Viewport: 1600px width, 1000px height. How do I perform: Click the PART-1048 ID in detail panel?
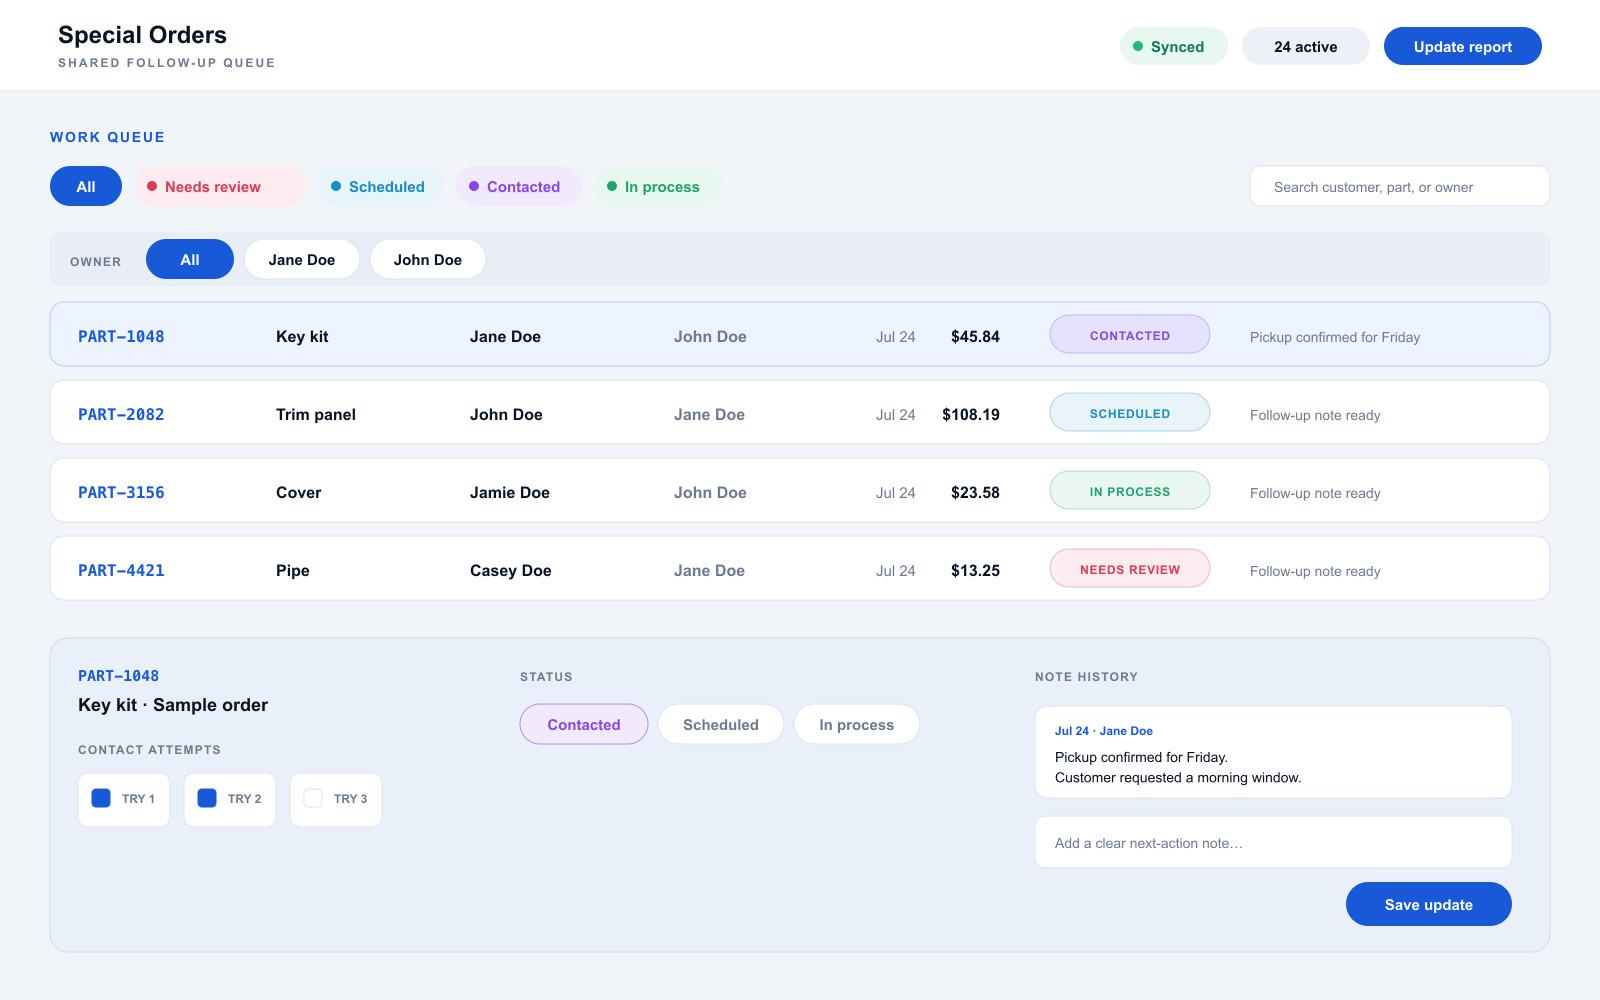tap(118, 676)
